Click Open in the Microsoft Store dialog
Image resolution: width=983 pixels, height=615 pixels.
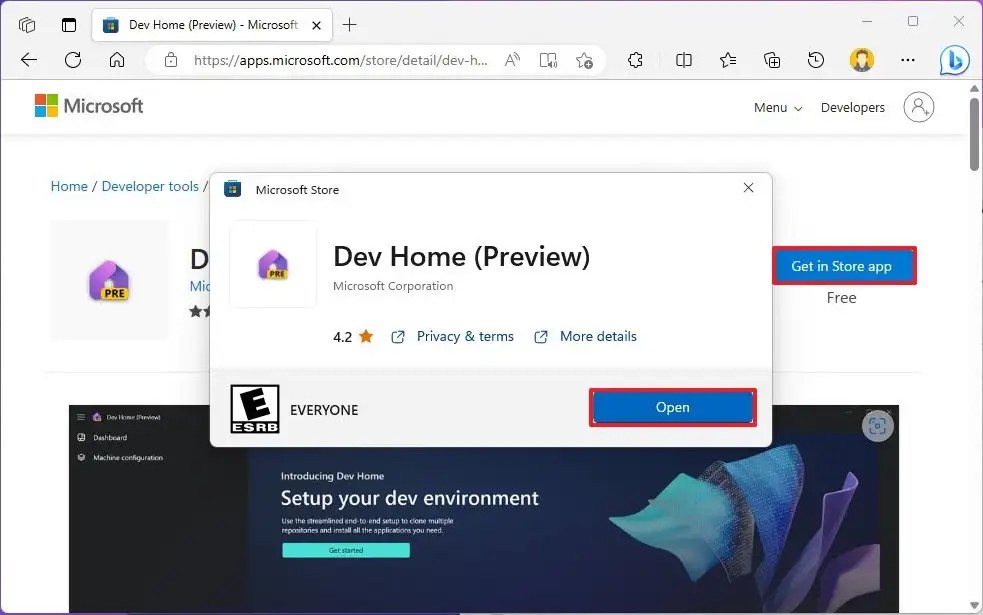pyautogui.click(x=672, y=407)
